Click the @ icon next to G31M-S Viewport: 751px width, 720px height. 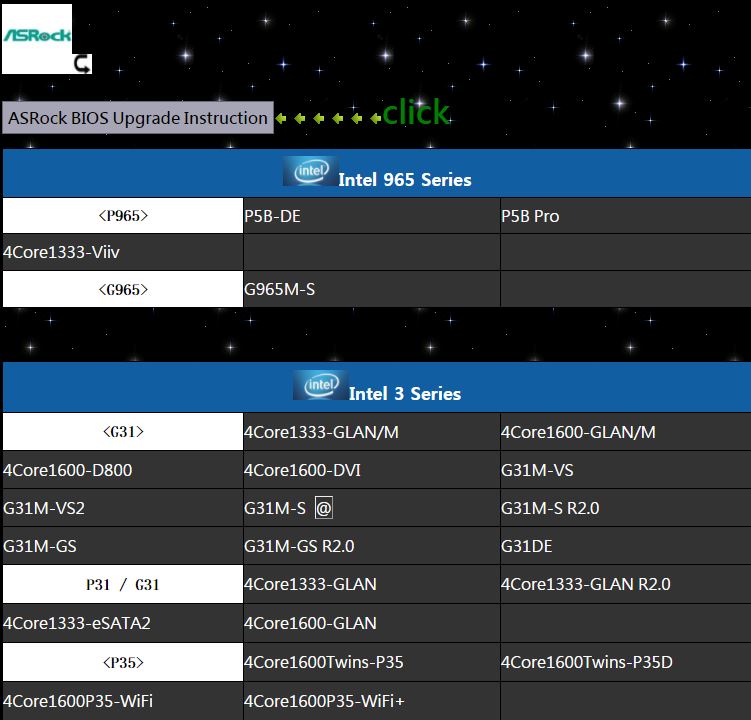click(x=324, y=508)
